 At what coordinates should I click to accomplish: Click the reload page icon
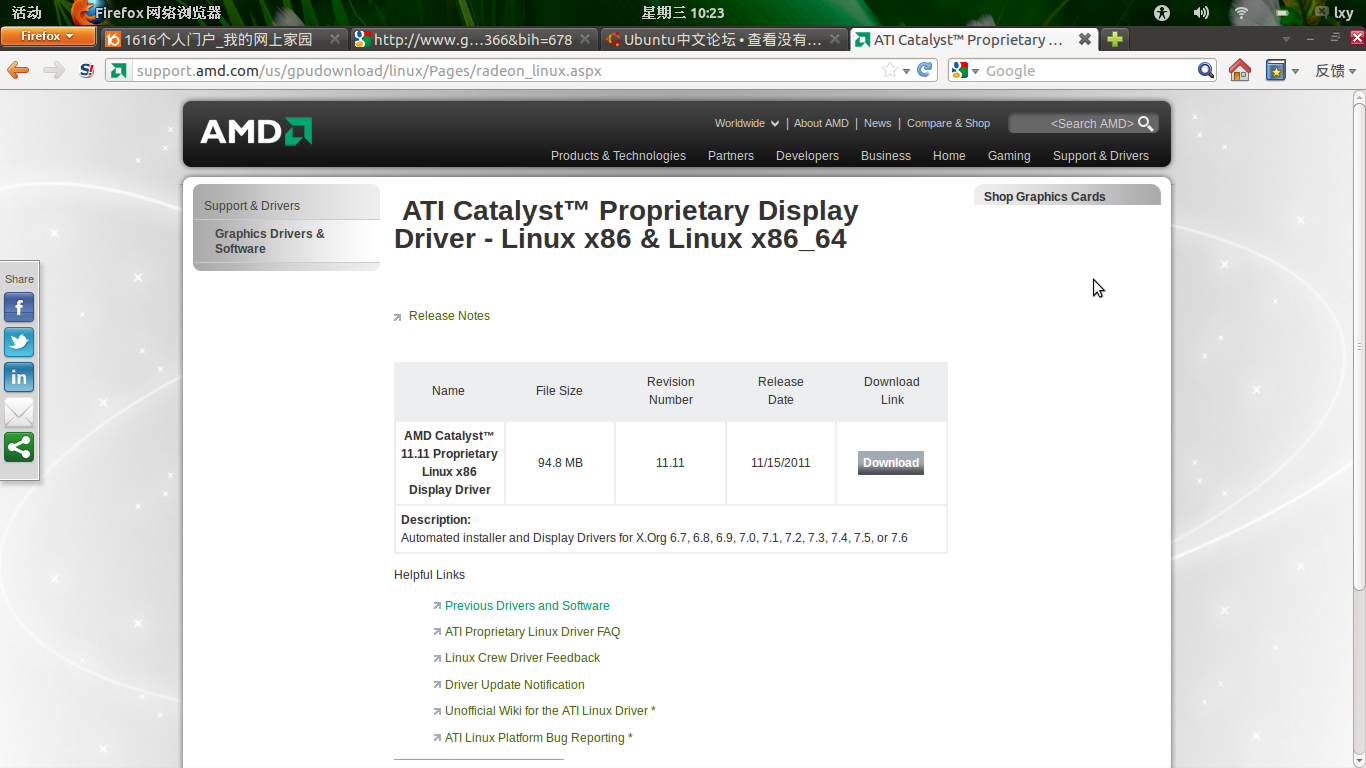pos(925,70)
